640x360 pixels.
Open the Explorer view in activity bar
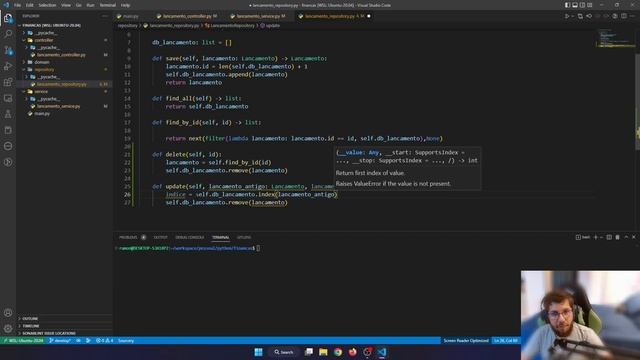coord(8,18)
